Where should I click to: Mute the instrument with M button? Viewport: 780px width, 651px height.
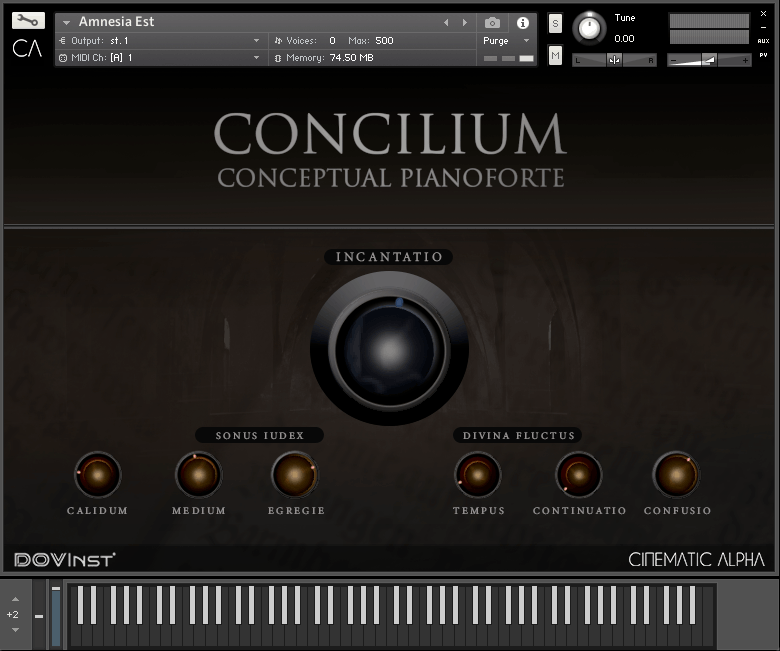pyautogui.click(x=555, y=55)
